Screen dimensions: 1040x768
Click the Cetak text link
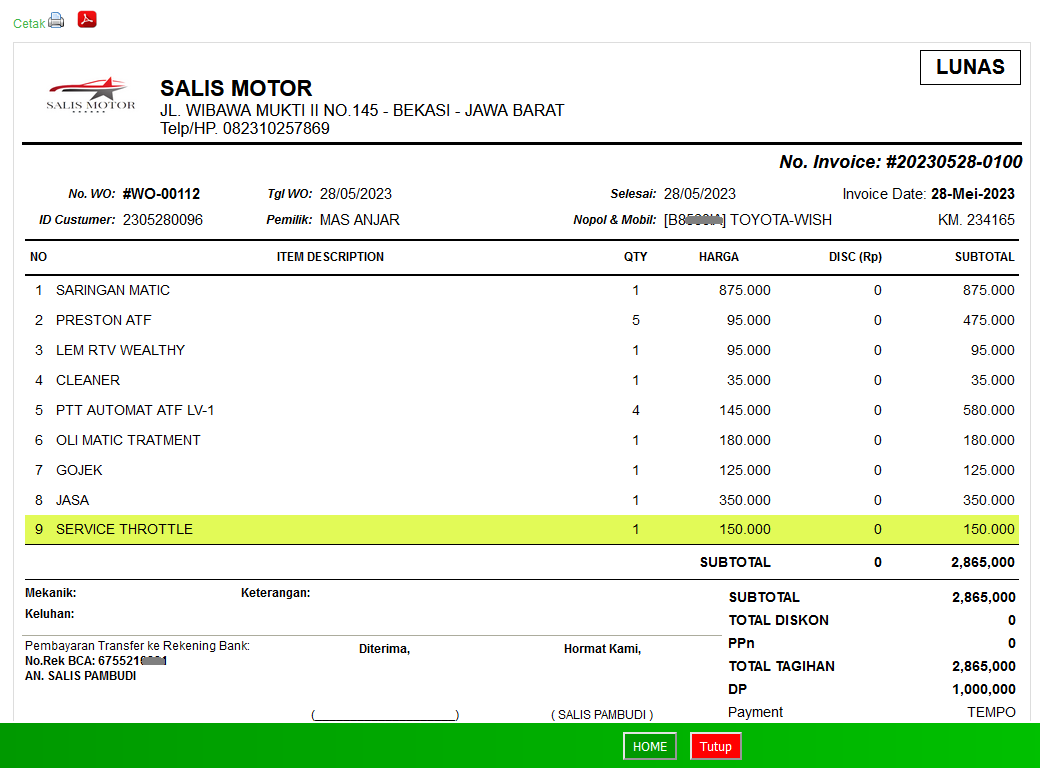pos(28,23)
